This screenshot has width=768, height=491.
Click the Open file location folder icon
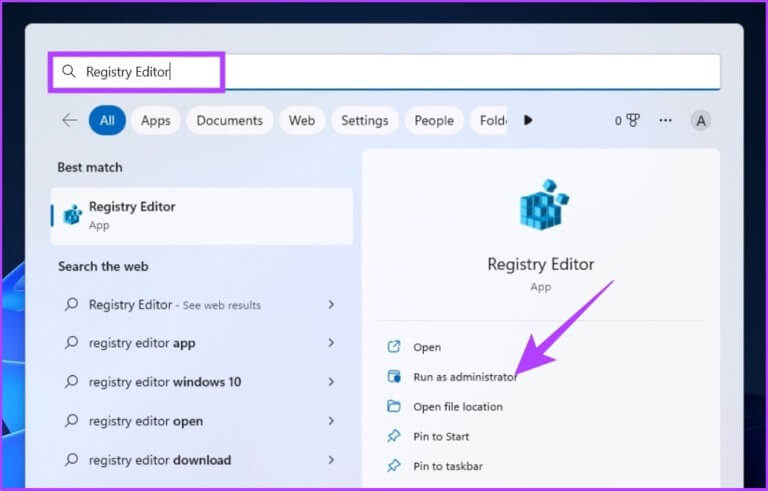[394, 406]
